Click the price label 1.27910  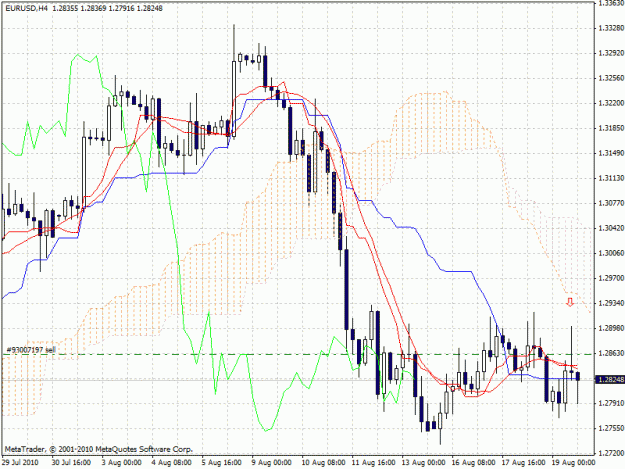click(x=611, y=404)
